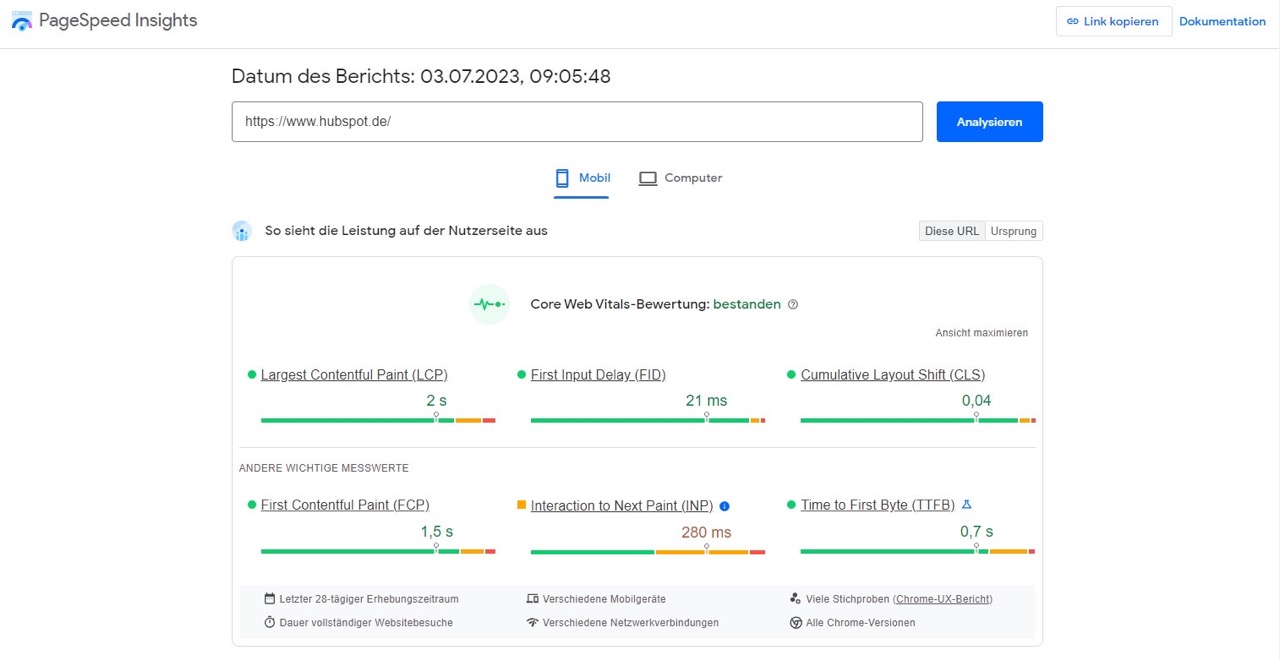Open the Interaction to Next Paint (INP) link
The height and width of the screenshot is (661, 1280).
pyautogui.click(x=622, y=506)
